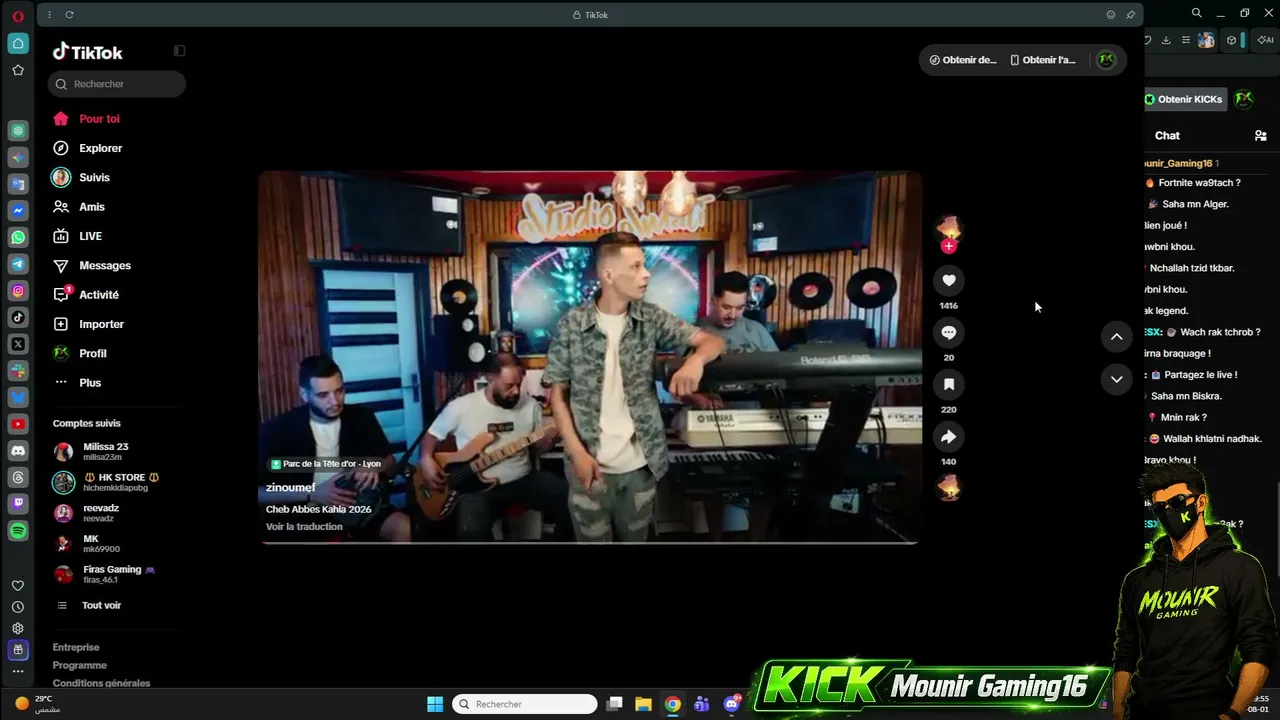This screenshot has width=1280, height=720.
Task: Open Opera sidebar WhatsApp icon
Action: click(18, 238)
